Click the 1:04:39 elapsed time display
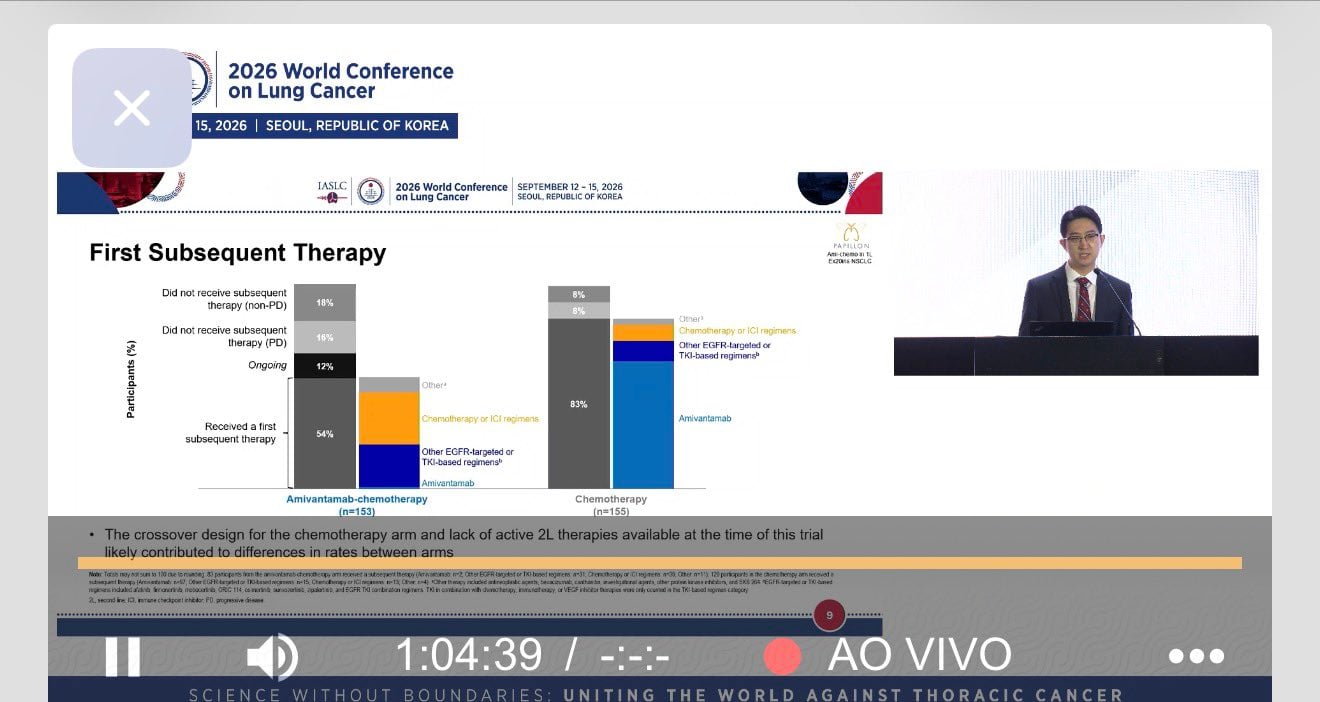The height and width of the screenshot is (702, 1320). (469, 655)
